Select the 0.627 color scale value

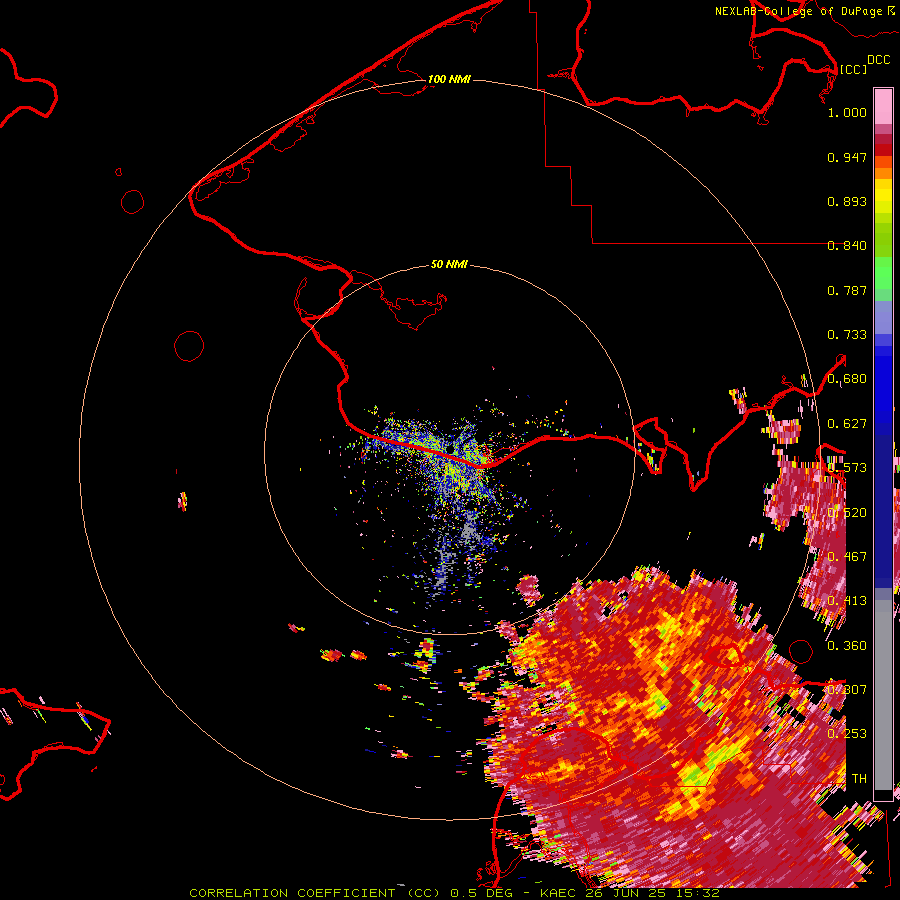847,424
